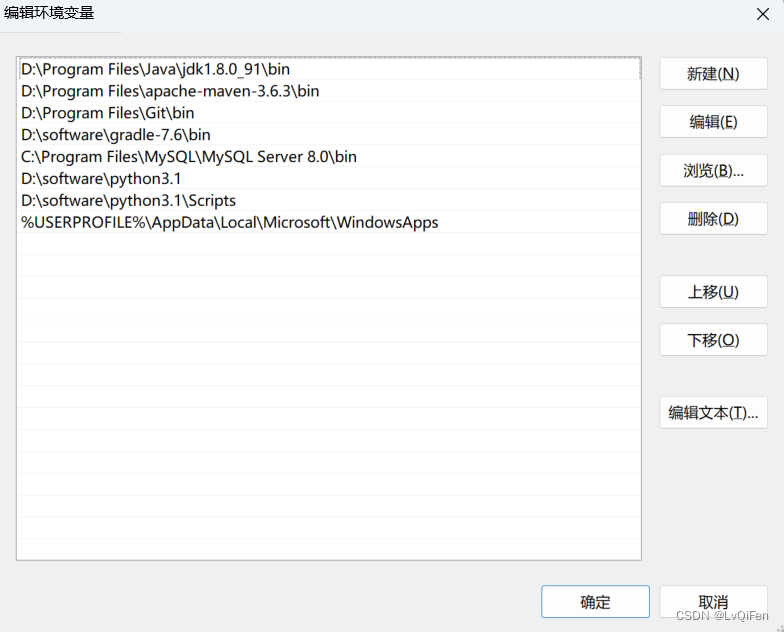
Task: Select the gradle-7.6\bin path entry
Action: [329, 134]
